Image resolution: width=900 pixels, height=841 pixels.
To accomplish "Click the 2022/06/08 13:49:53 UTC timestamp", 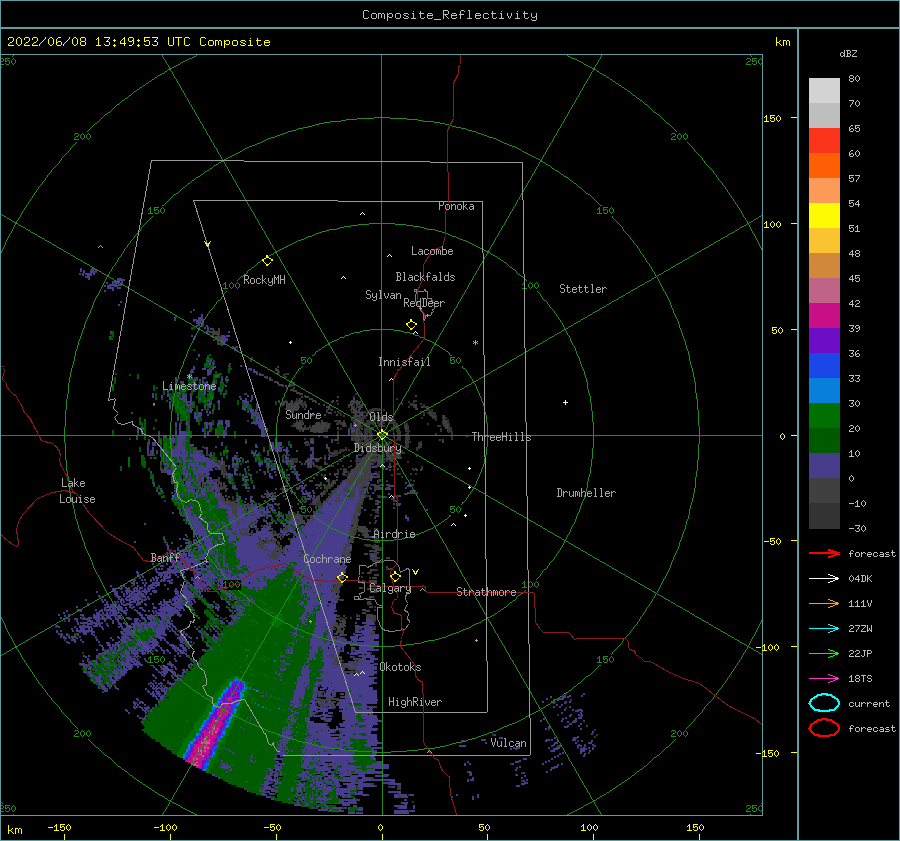I will 91,42.
